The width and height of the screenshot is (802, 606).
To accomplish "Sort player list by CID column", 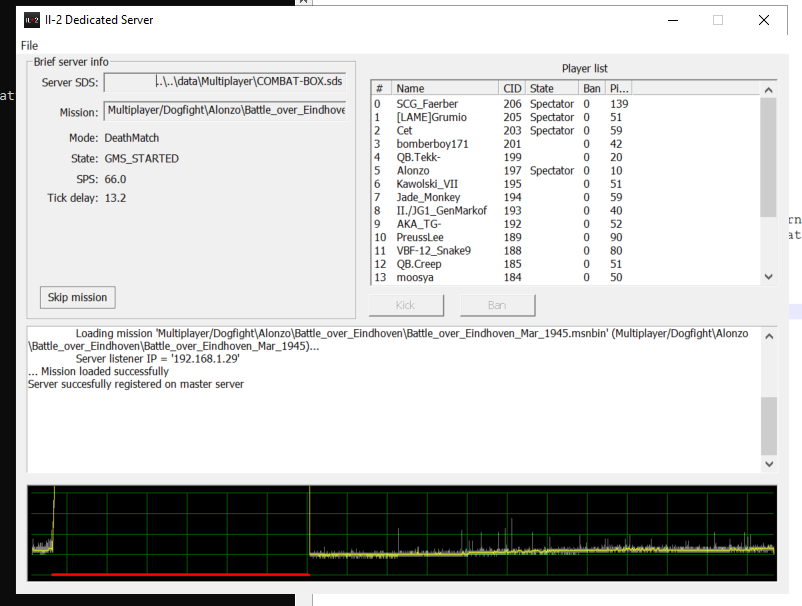I will (512, 89).
